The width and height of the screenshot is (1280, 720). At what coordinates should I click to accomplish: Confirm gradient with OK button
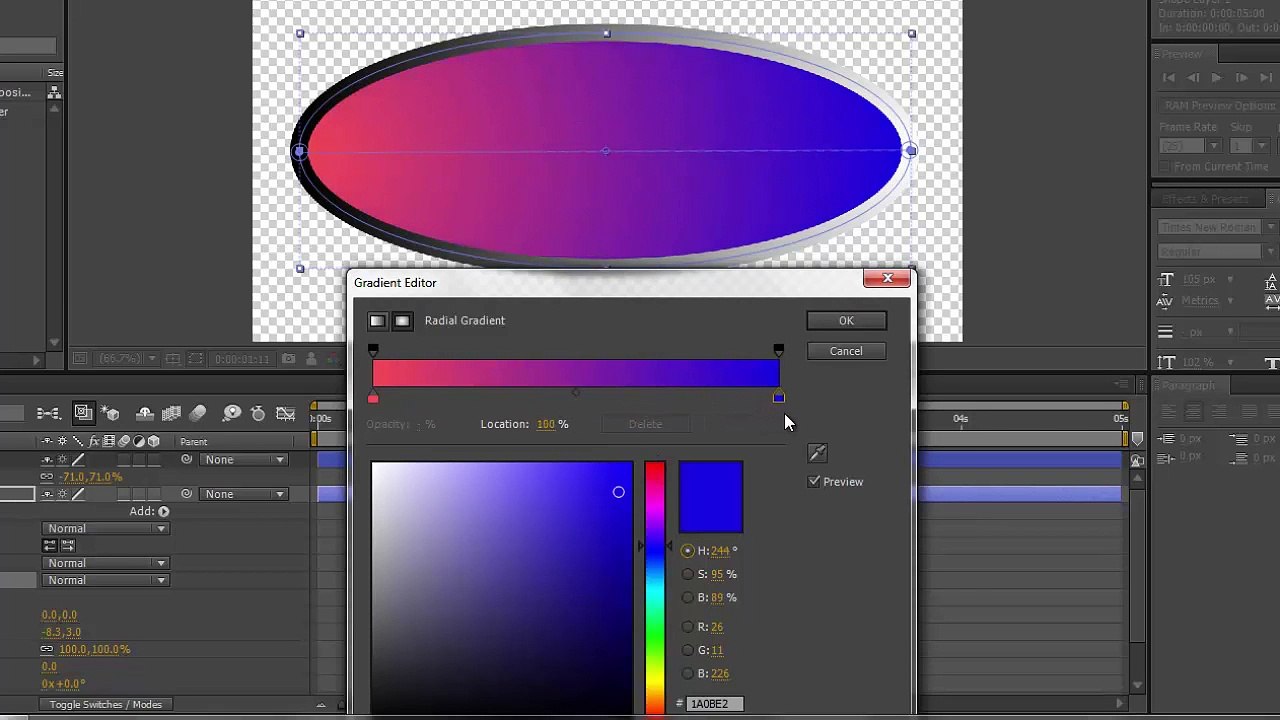846,321
